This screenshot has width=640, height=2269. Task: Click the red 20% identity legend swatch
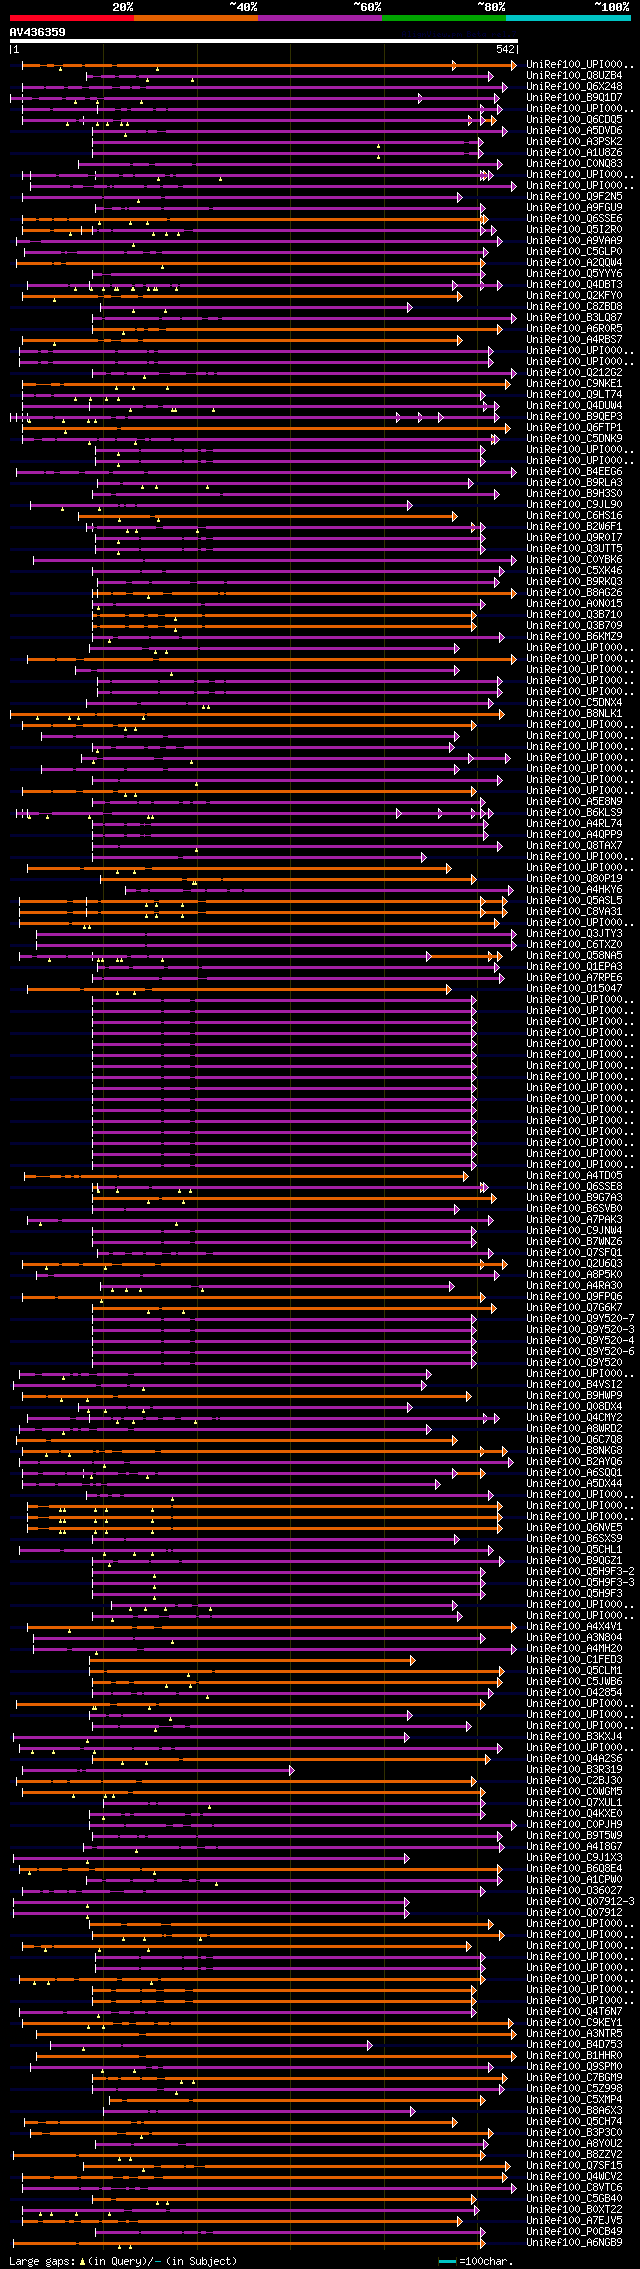pyautogui.click(x=71, y=17)
